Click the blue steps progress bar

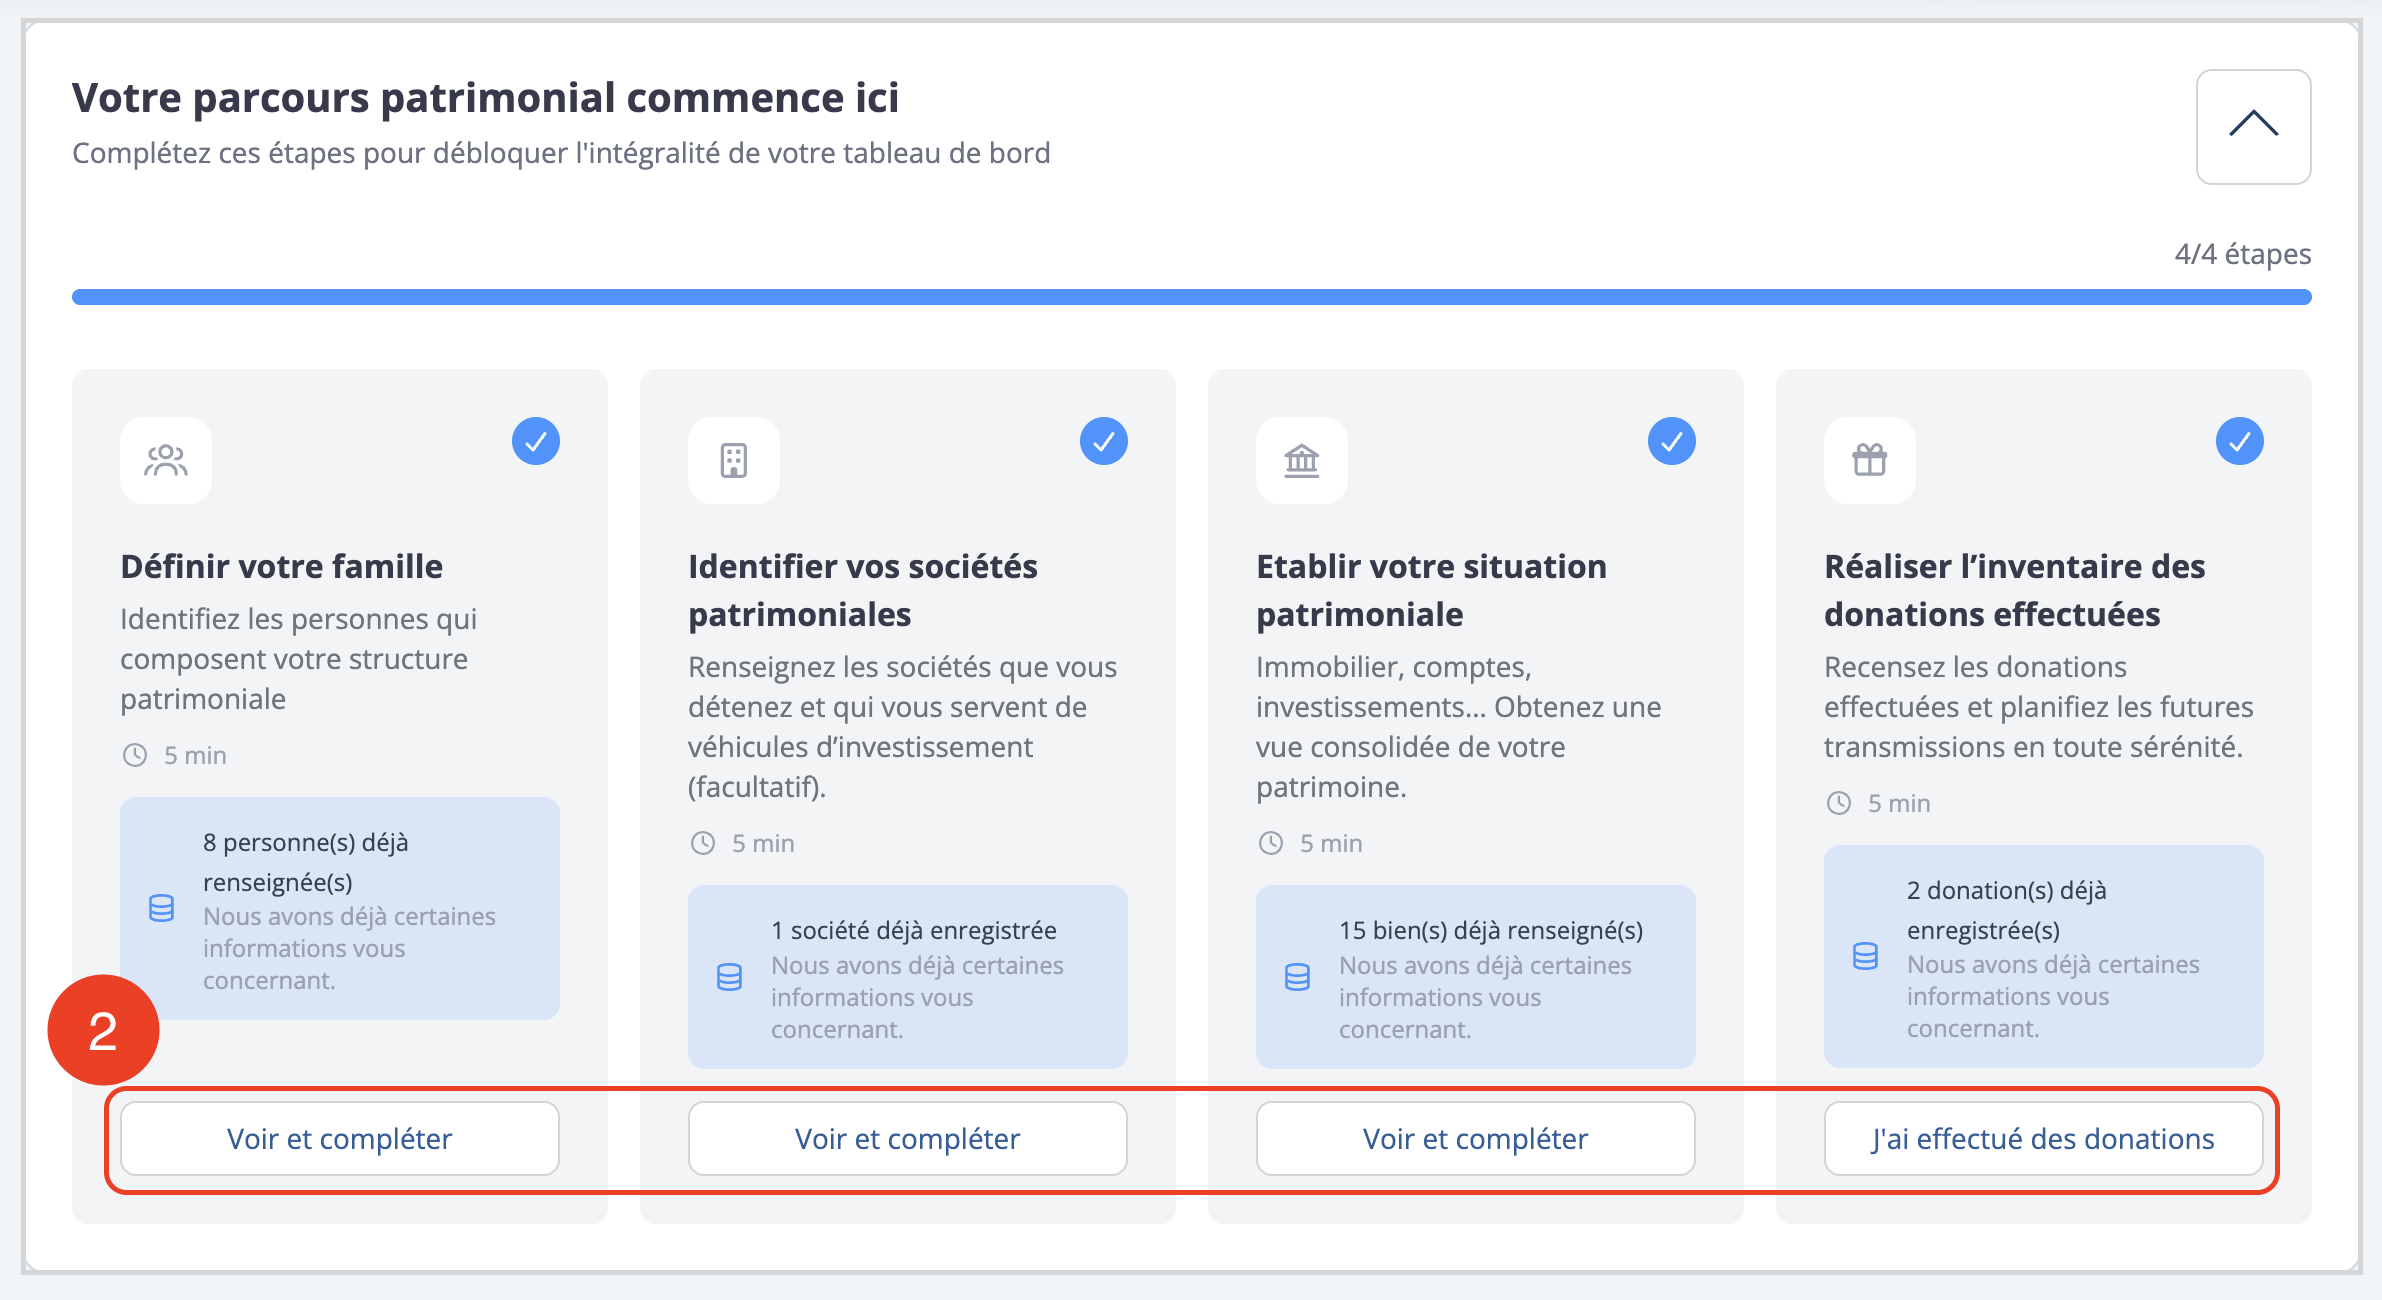tap(1191, 297)
